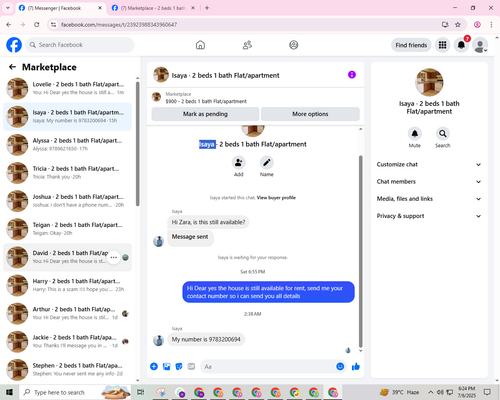The width and height of the screenshot is (500, 400).
Task: Switch to the Marketplace browser tab
Action: (152, 8)
